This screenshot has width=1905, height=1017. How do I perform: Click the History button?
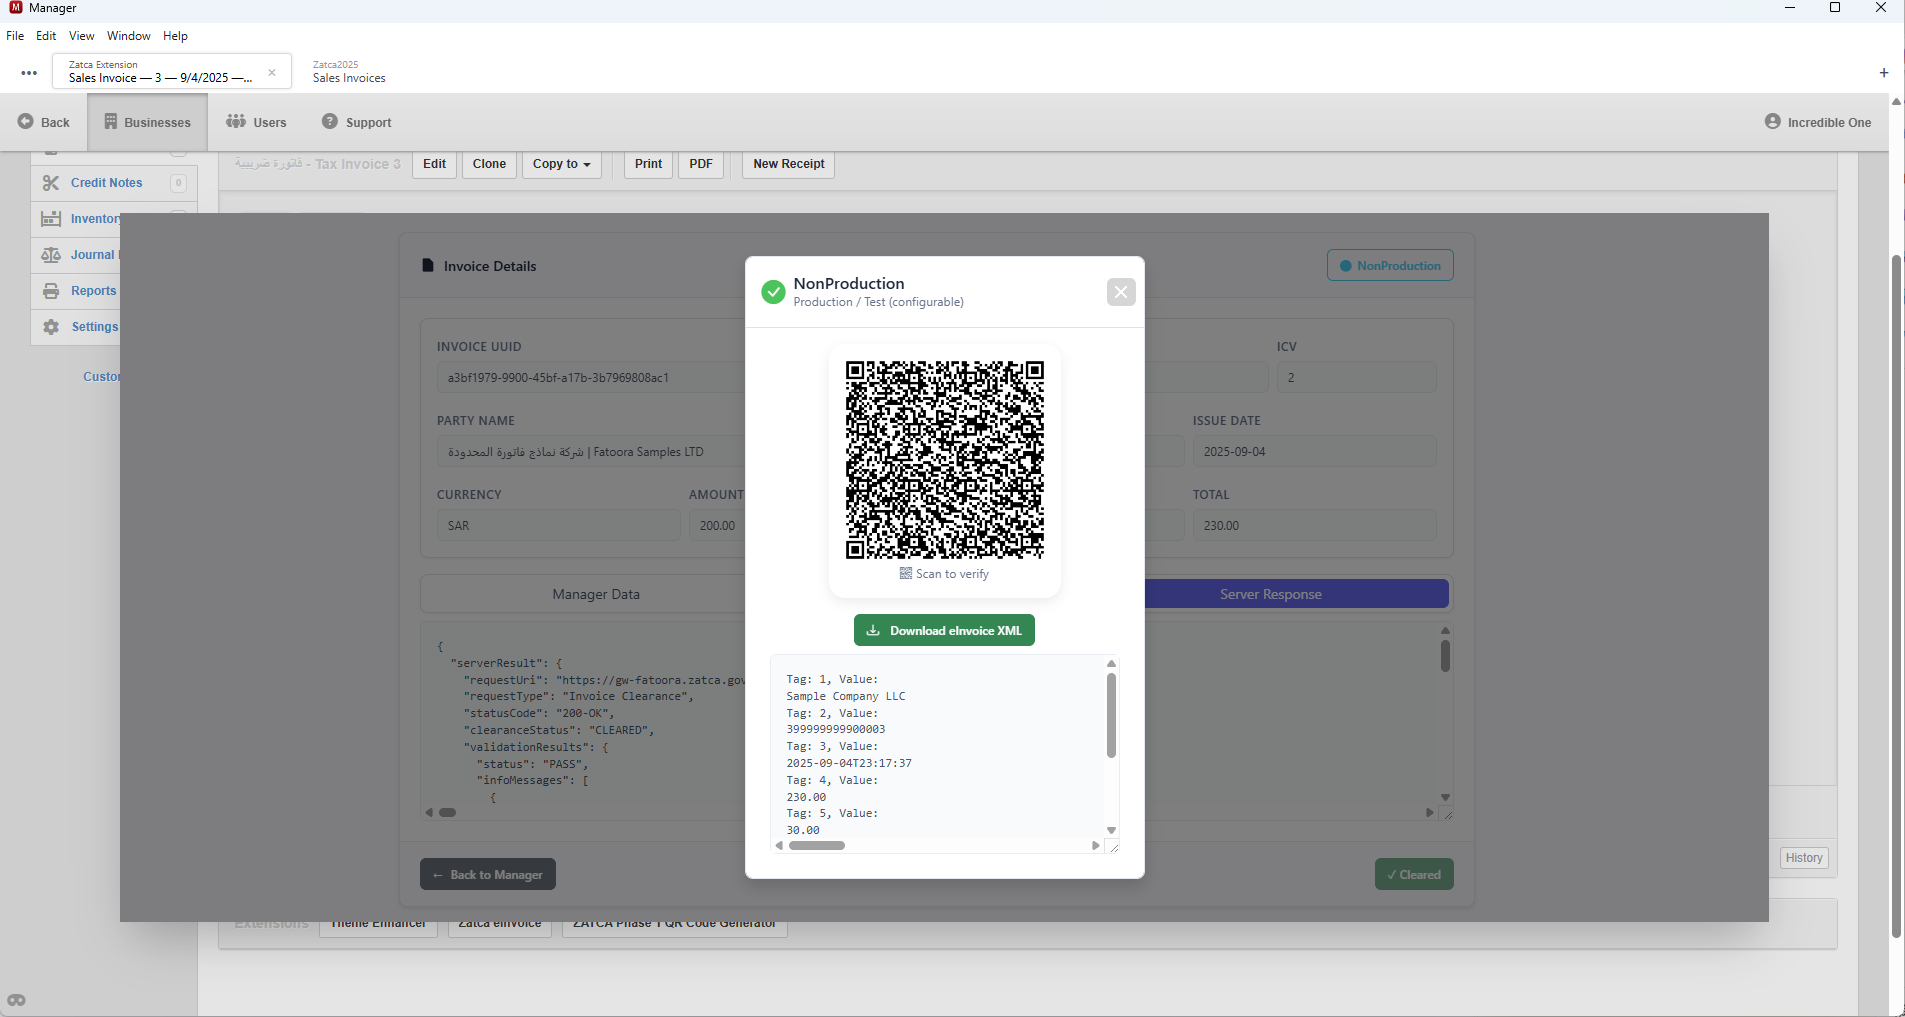(x=1804, y=858)
